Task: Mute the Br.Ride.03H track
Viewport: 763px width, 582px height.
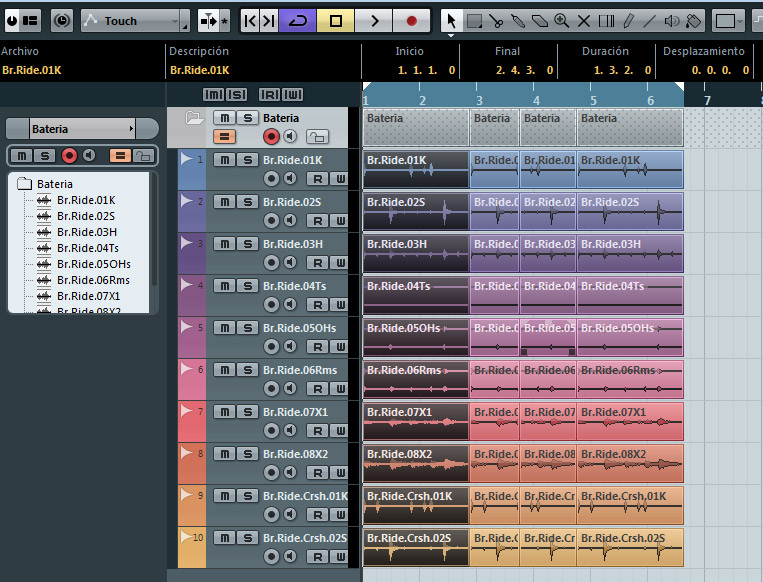Action: point(224,244)
